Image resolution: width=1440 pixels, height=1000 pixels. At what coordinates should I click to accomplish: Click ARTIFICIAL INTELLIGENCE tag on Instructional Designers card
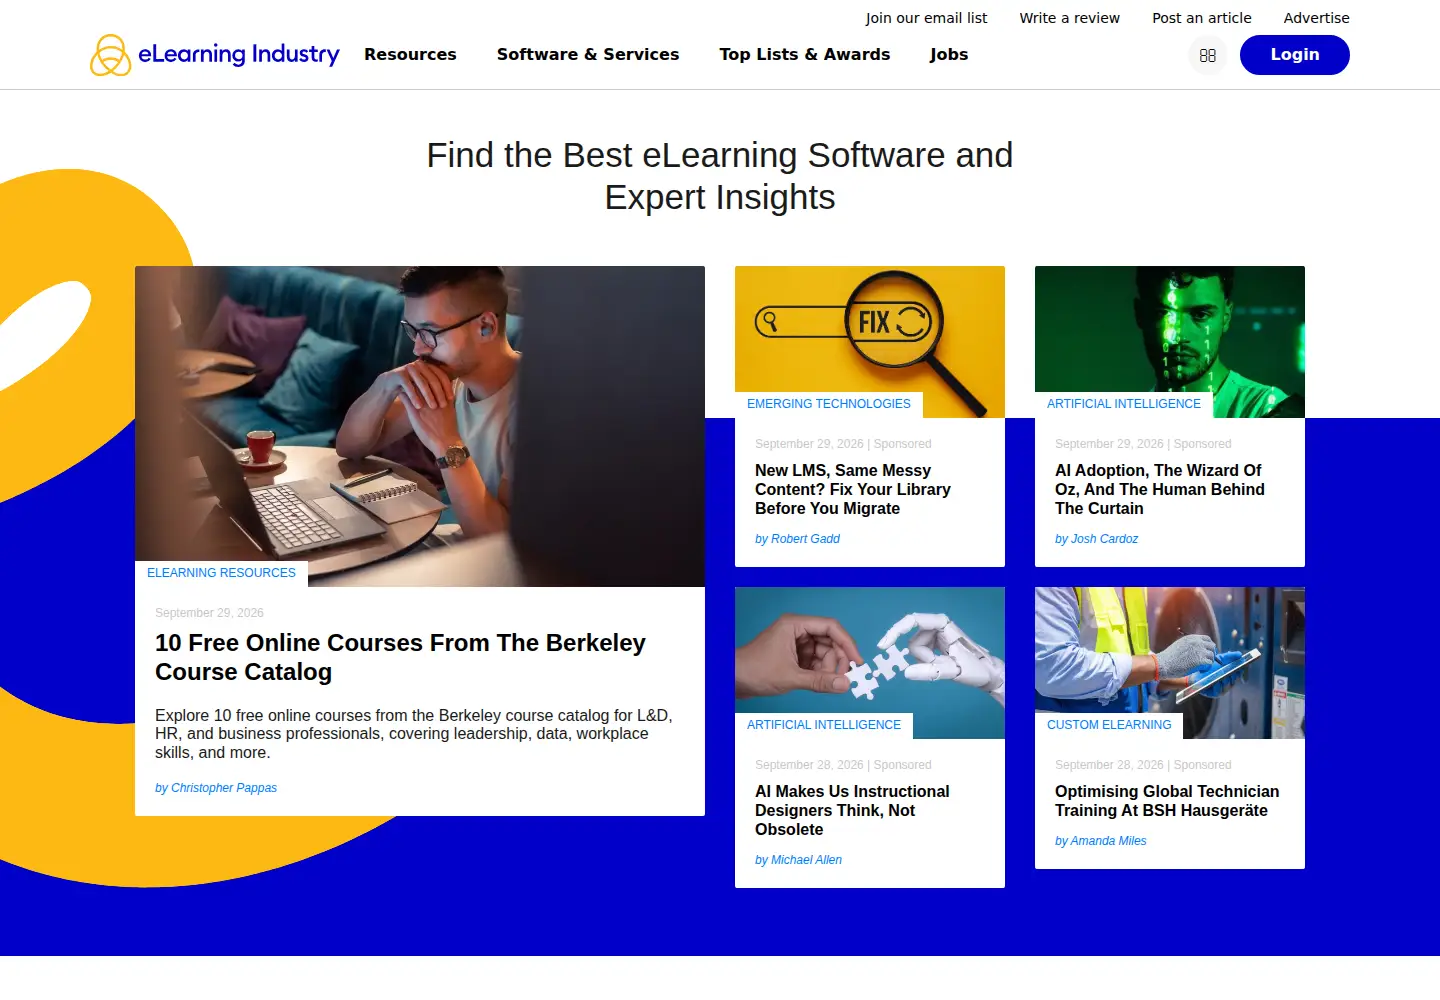(824, 725)
